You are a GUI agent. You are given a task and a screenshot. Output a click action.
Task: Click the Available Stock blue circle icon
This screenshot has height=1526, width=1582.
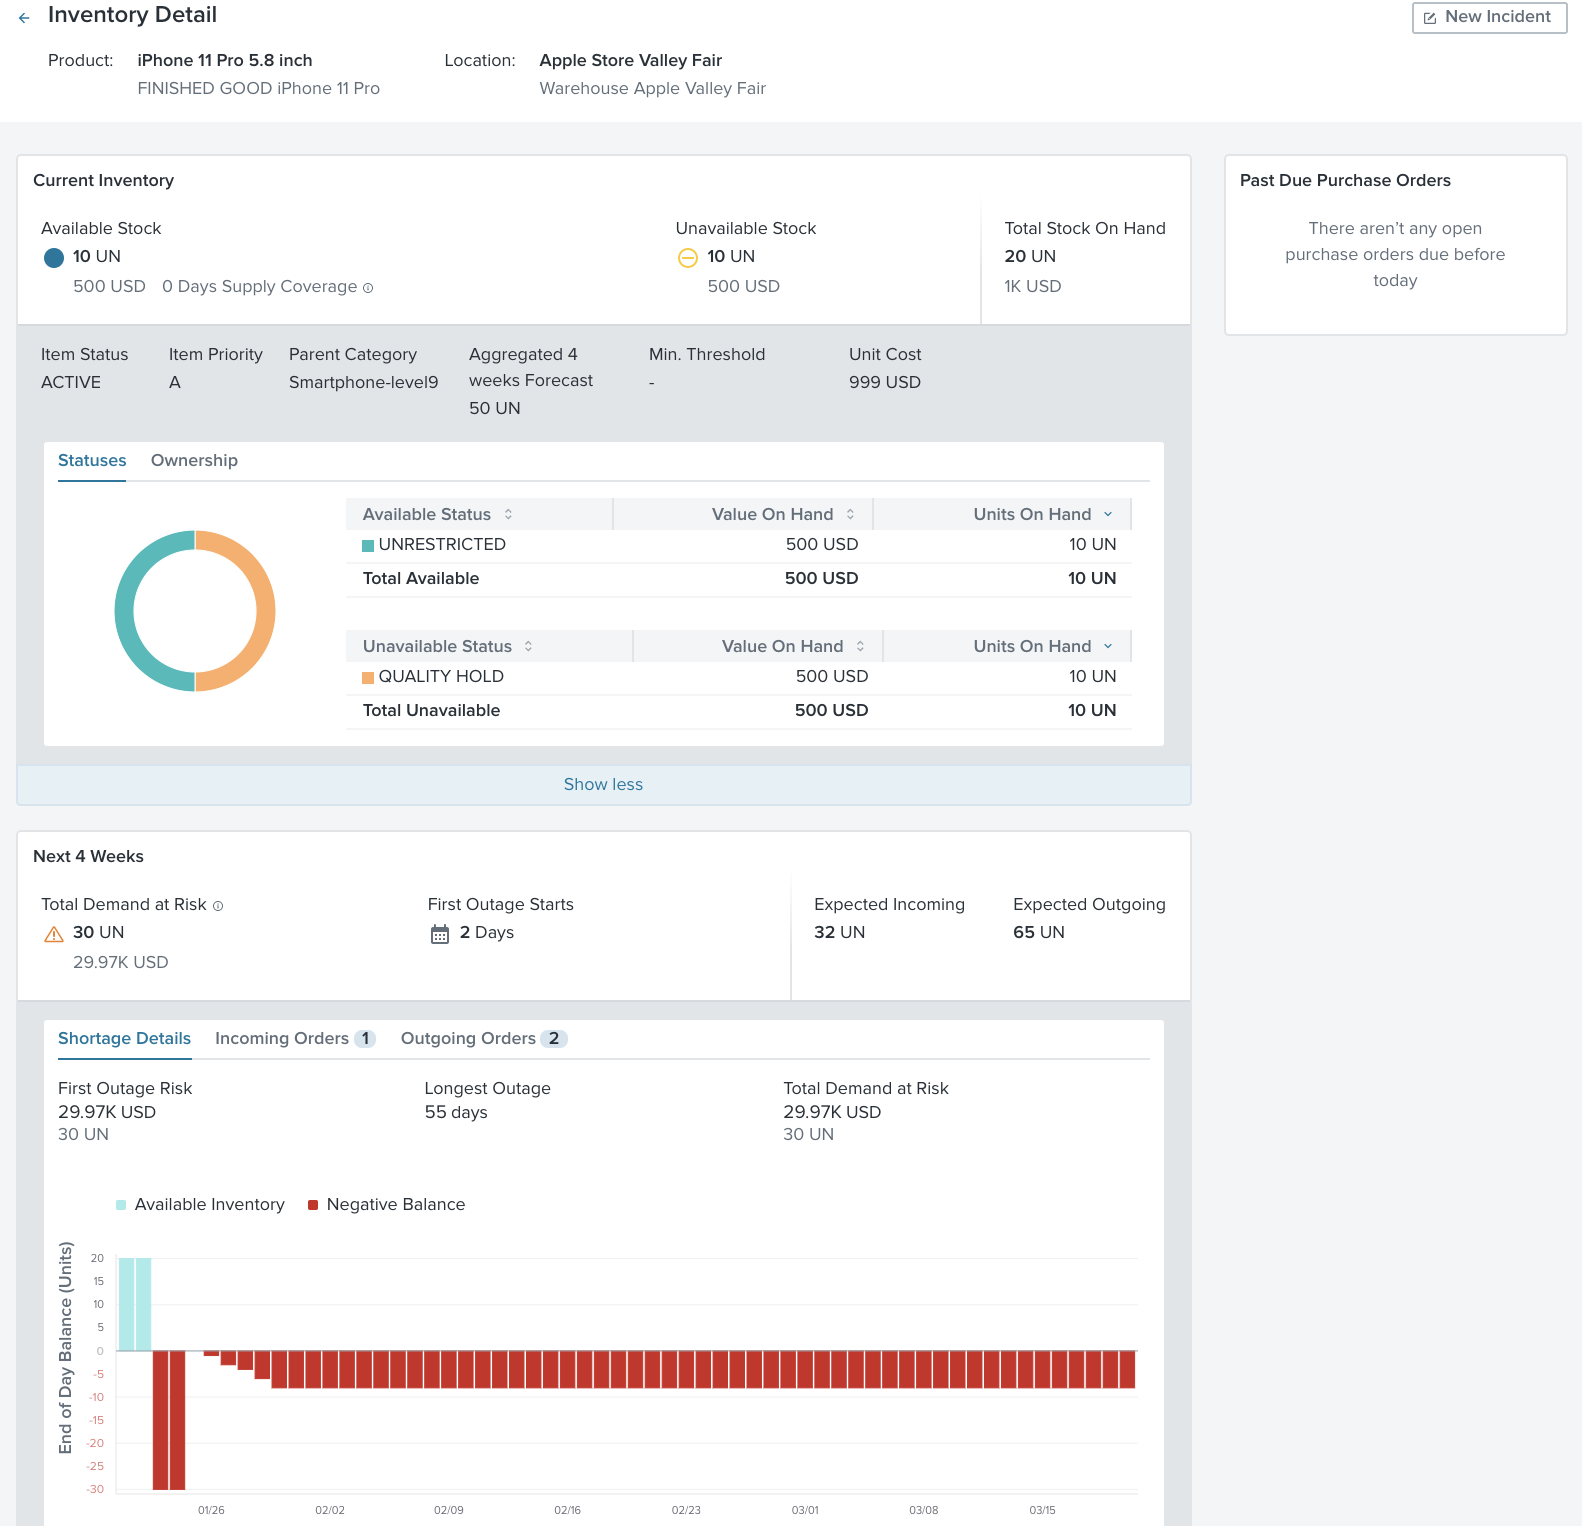click(x=54, y=258)
